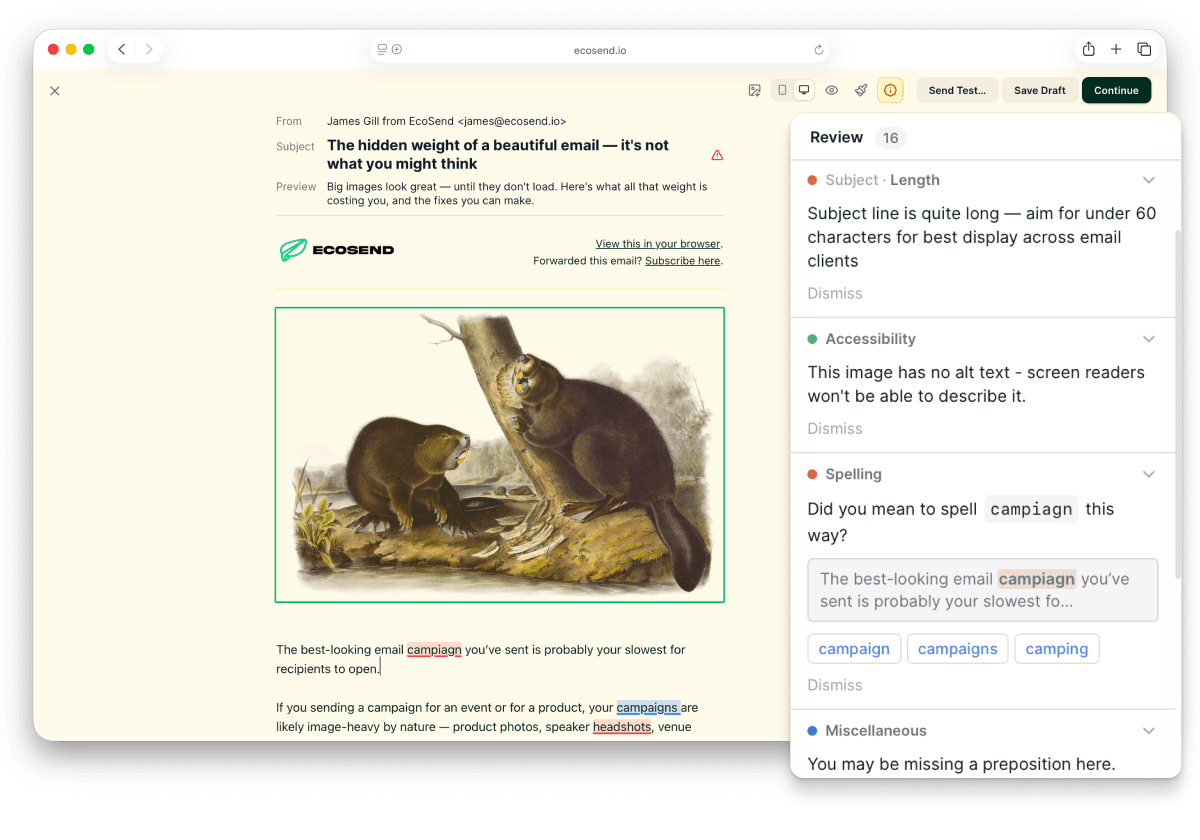Screen dimensions: 1200x840
Task: Switch to mobile preview mode
Action: pyautogui.click(x=782, y=90)
